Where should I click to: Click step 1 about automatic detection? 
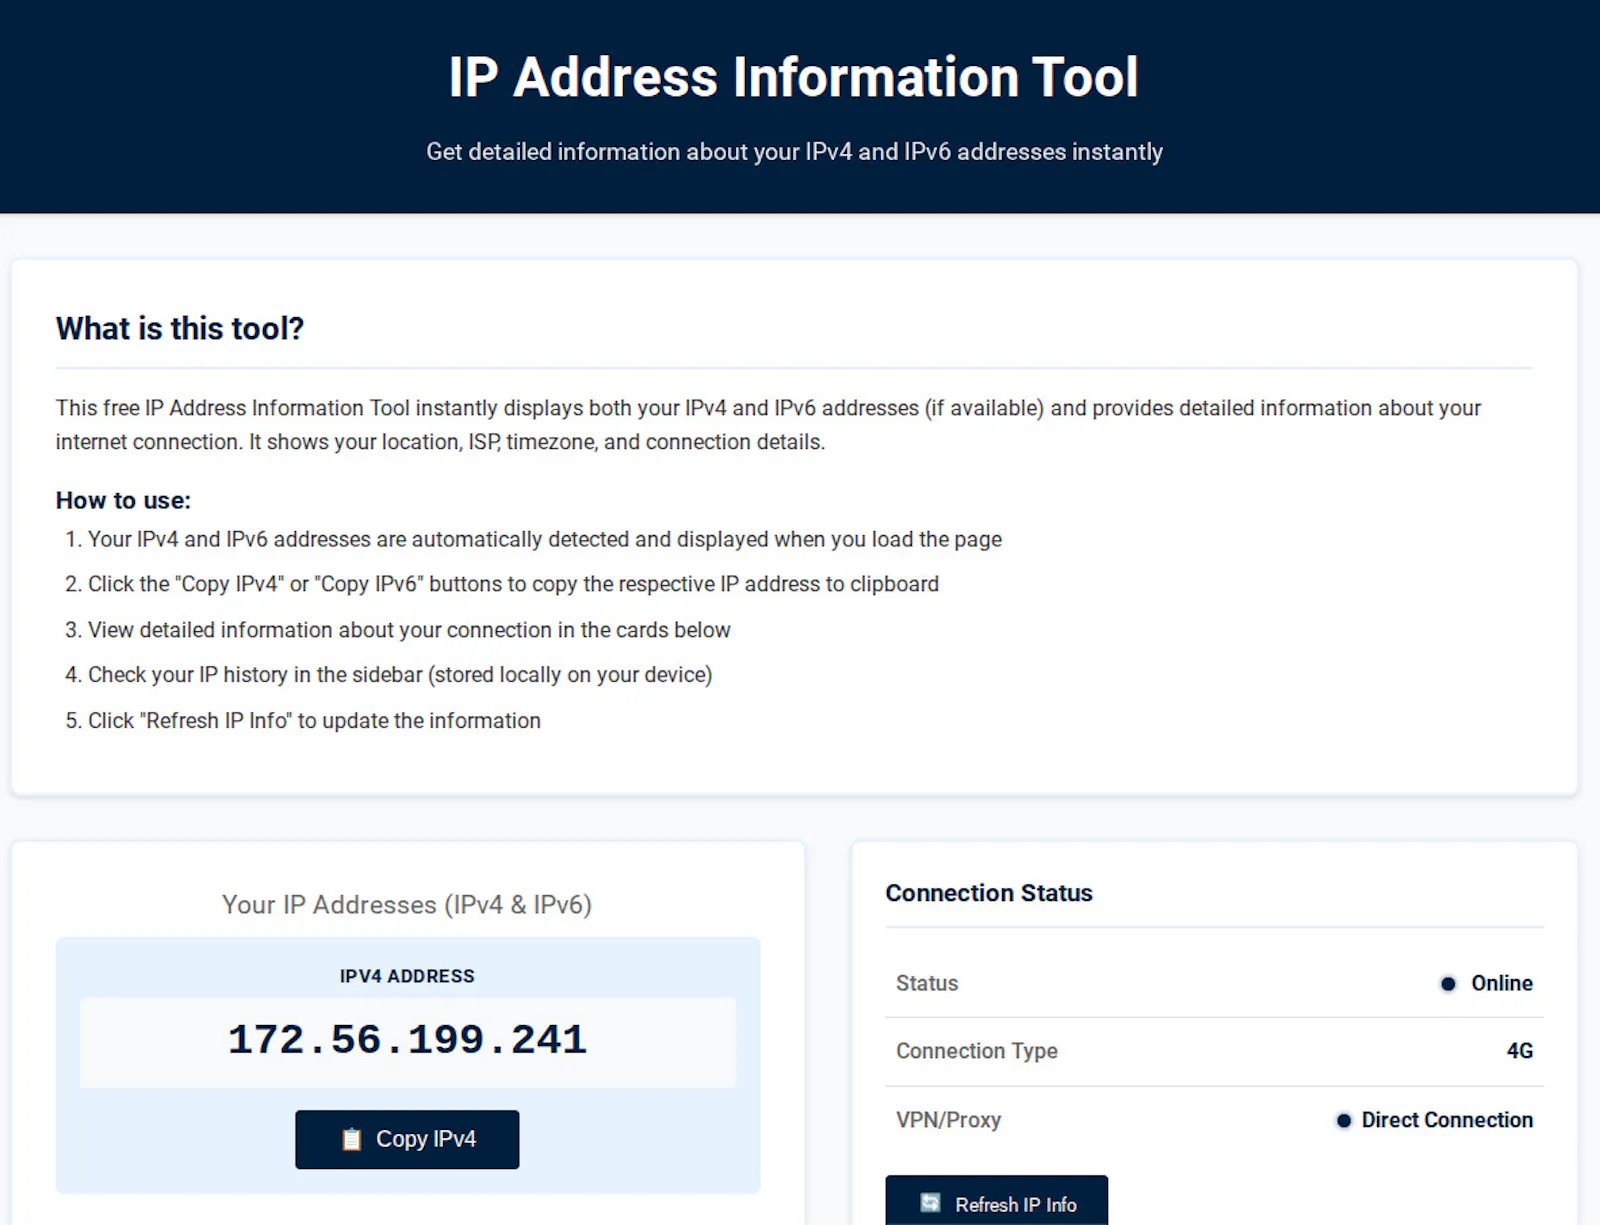click(533, 539)
